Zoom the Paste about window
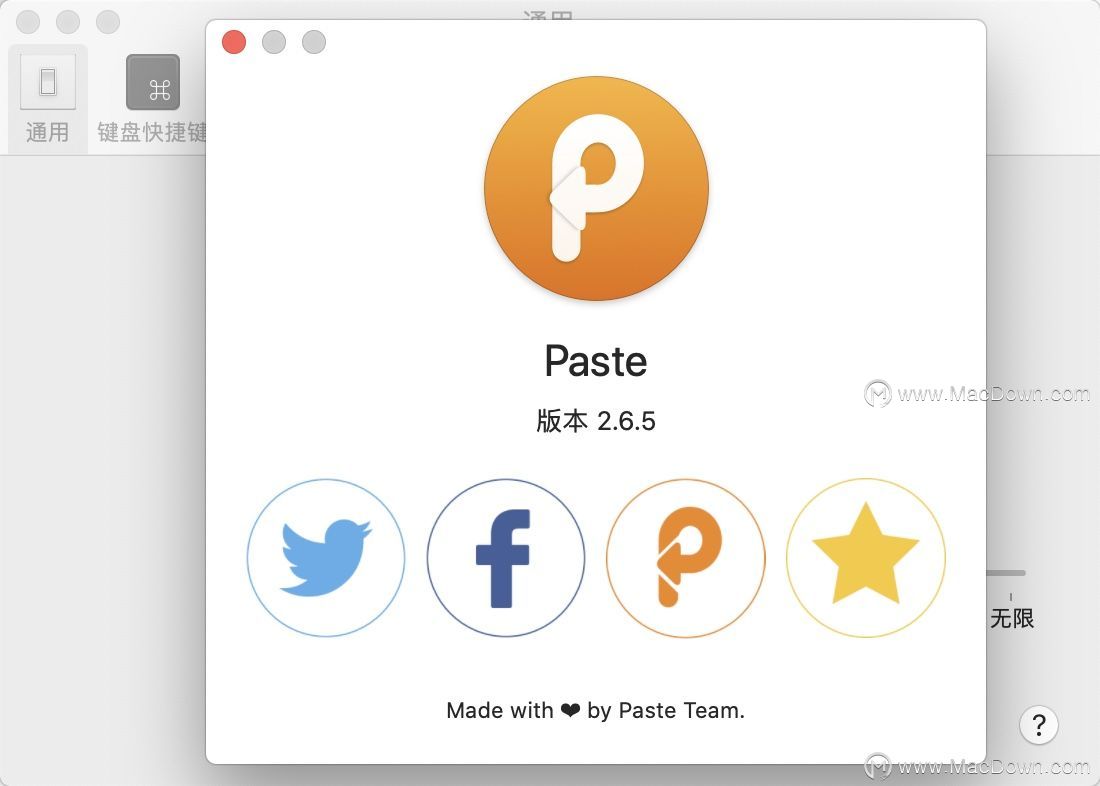Image resolution: width=1100 pixels, height=786 pixels. pyautogui.click(x=314, y=42)
